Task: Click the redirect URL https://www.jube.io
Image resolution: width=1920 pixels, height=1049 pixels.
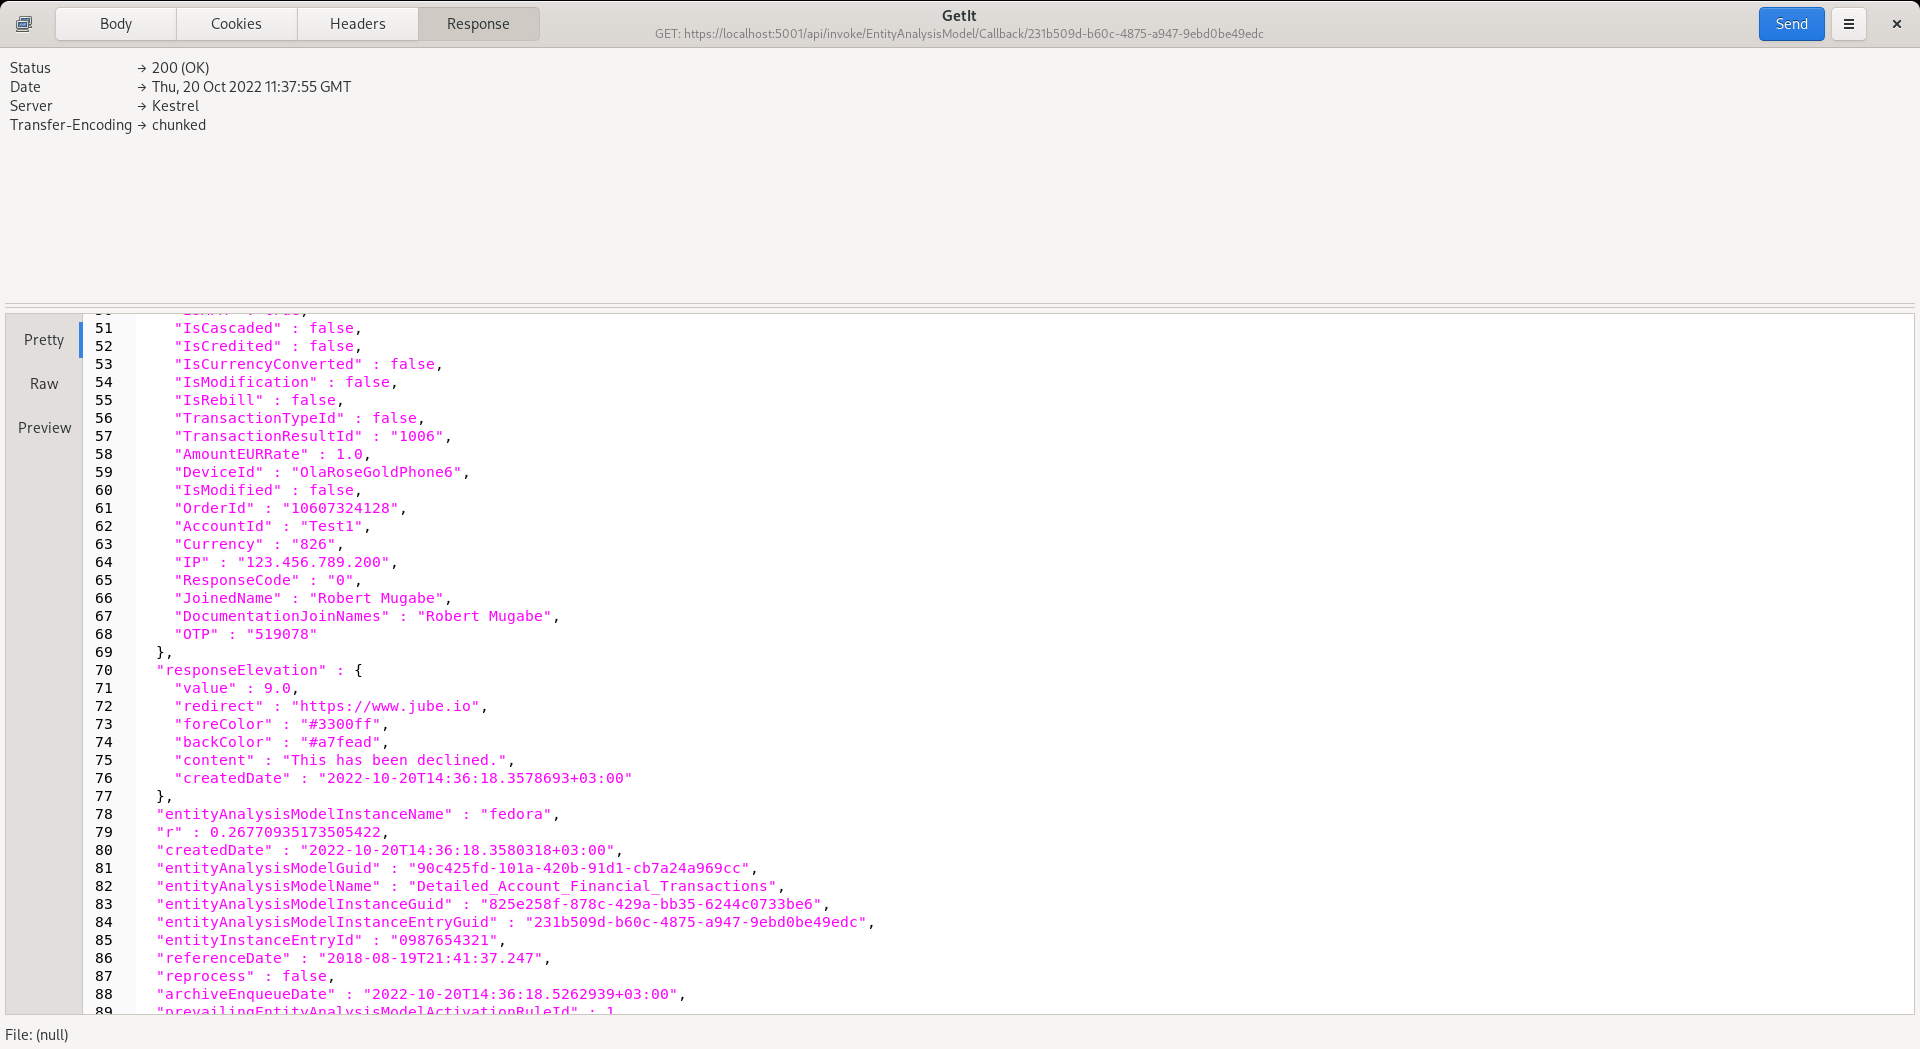Action: pos(385,706)
